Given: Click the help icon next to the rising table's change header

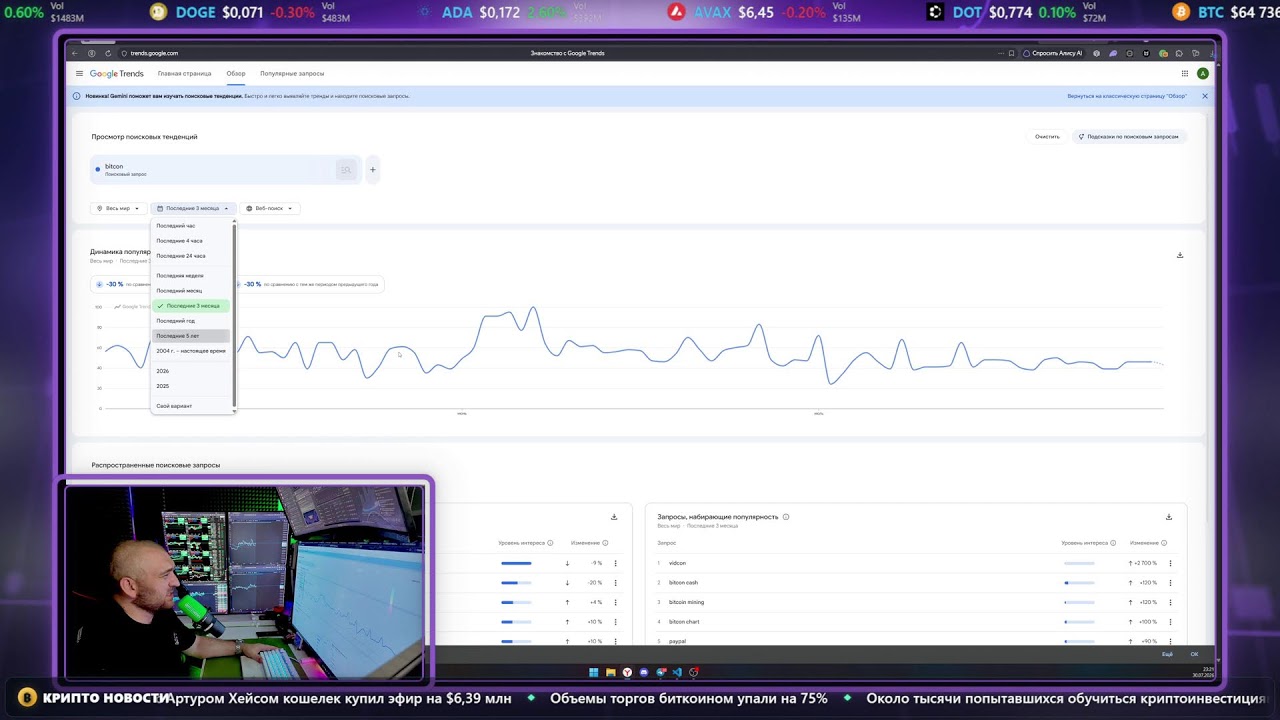Looking at the screenshot, I should [1164, 543].
